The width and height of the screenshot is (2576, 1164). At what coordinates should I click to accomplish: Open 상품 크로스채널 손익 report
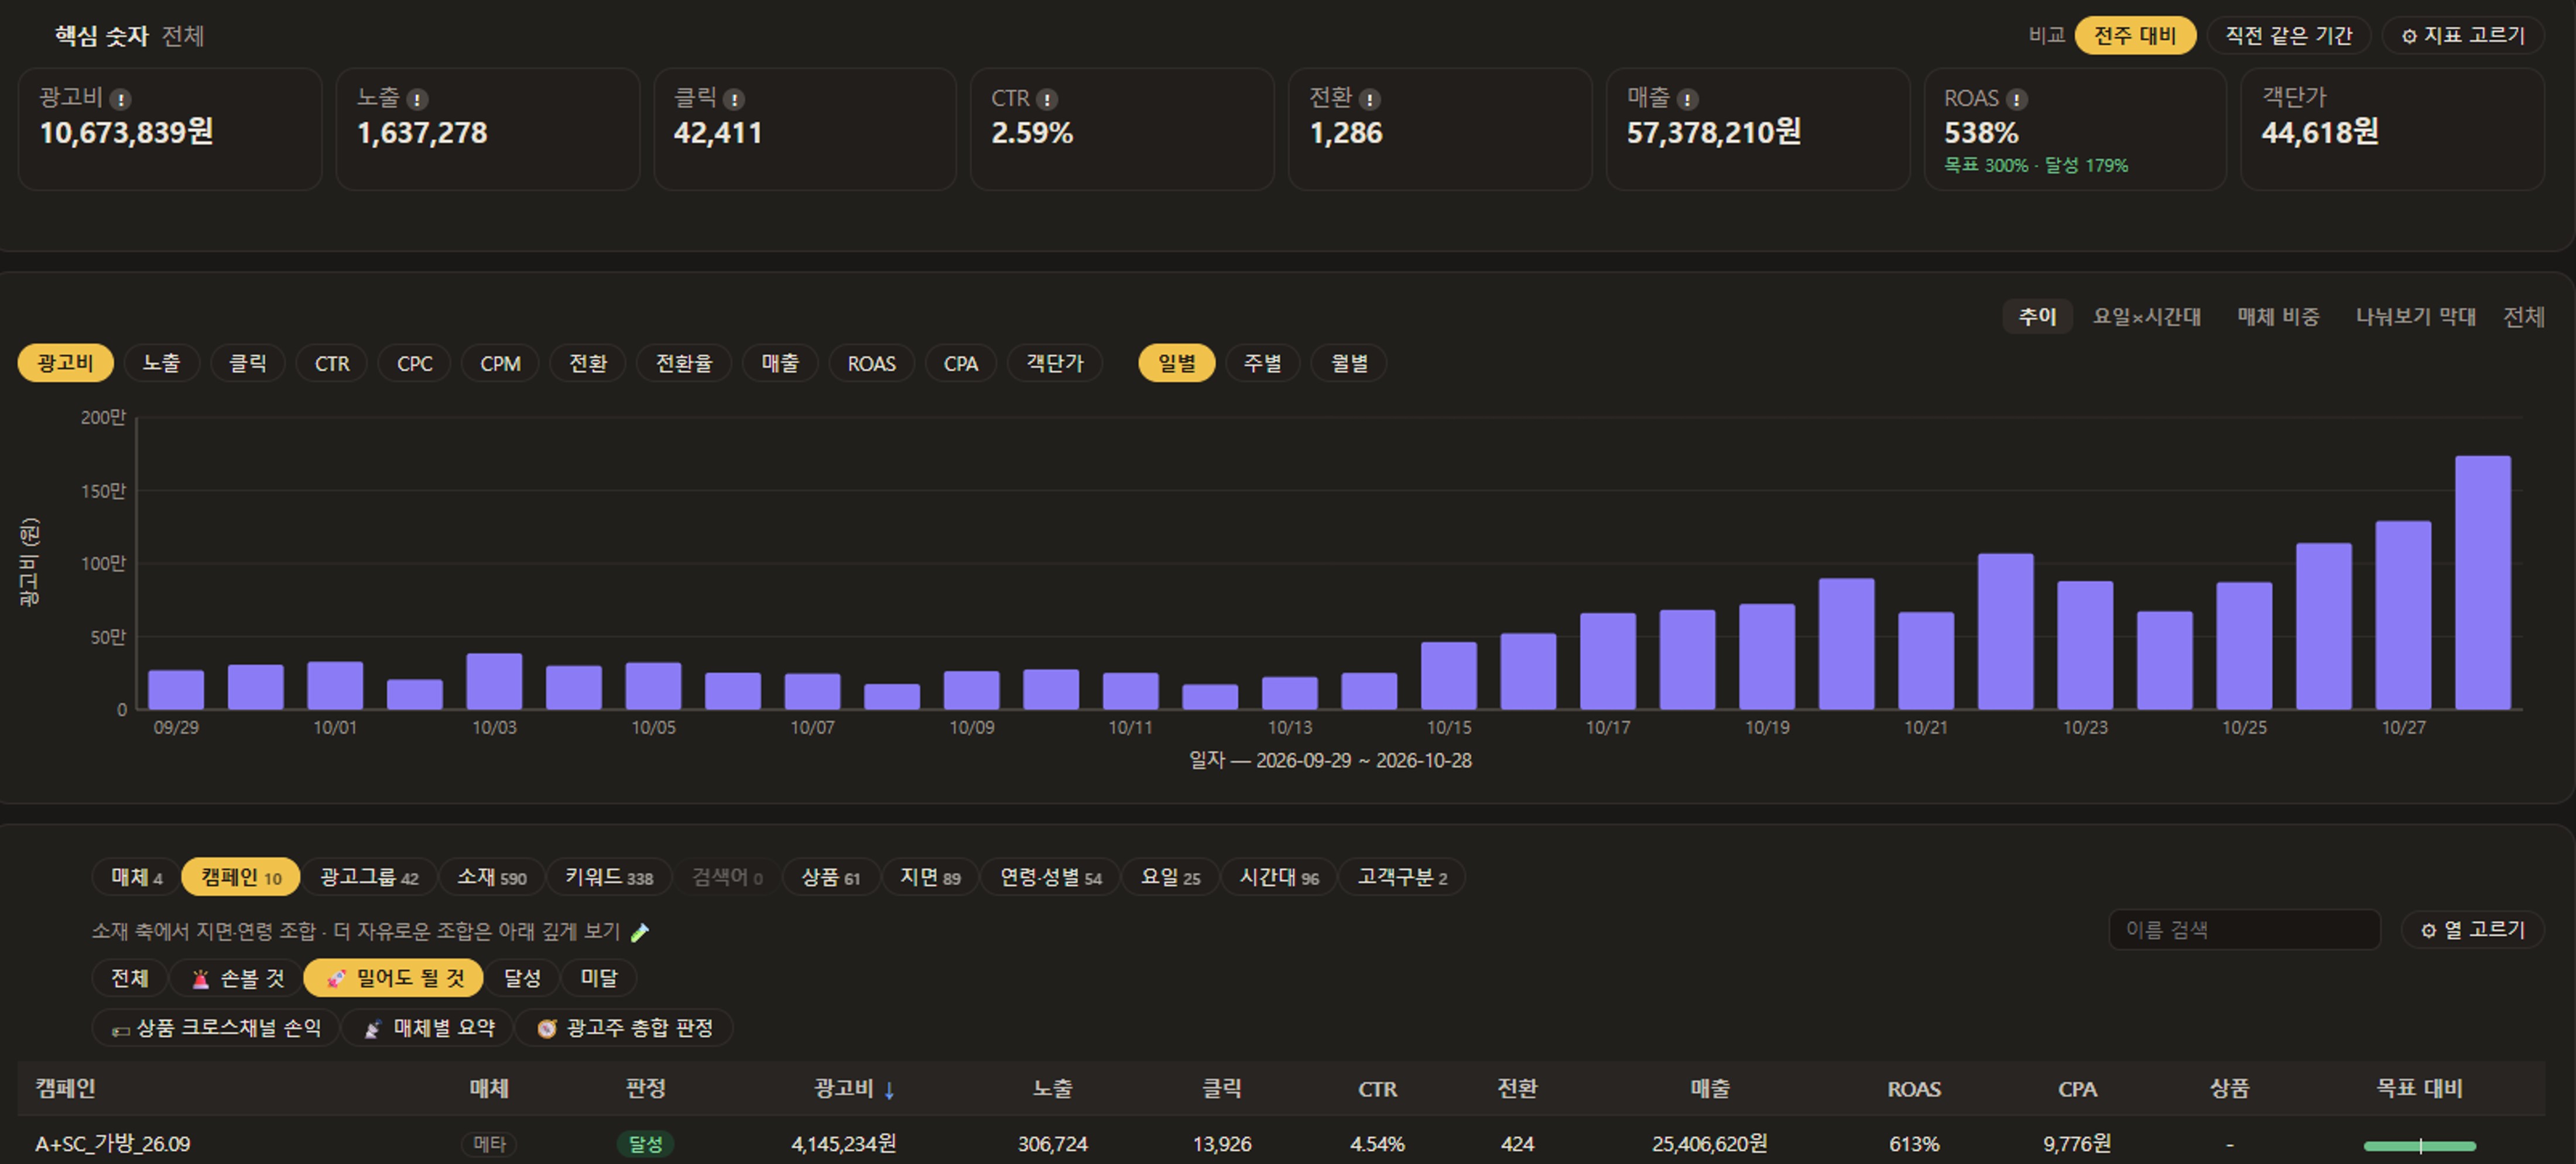(215, 1028)
